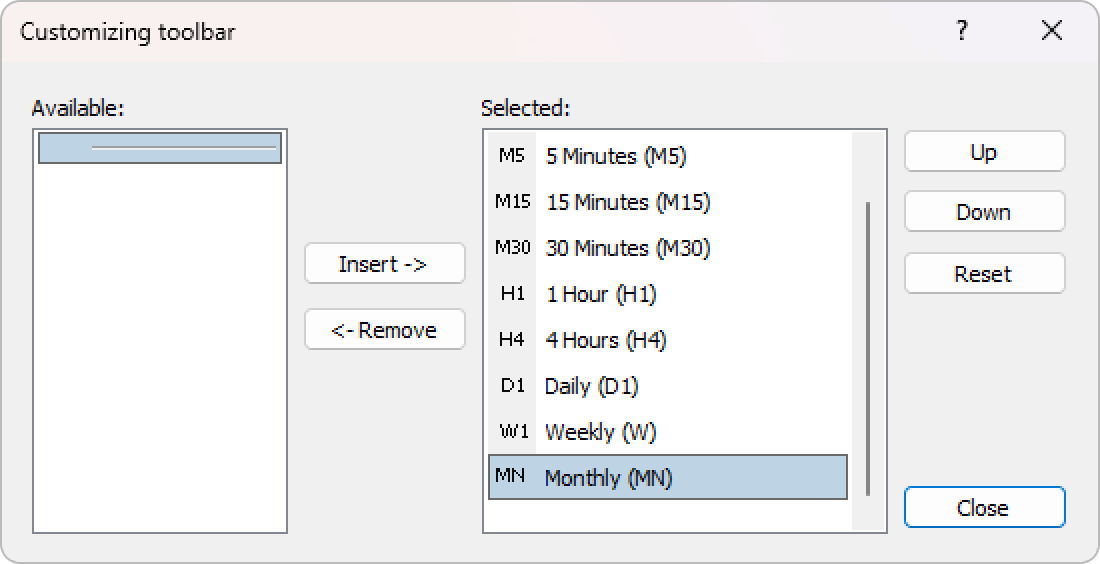
Task: Click the MN timeframe icon
Action: point(510,476)
